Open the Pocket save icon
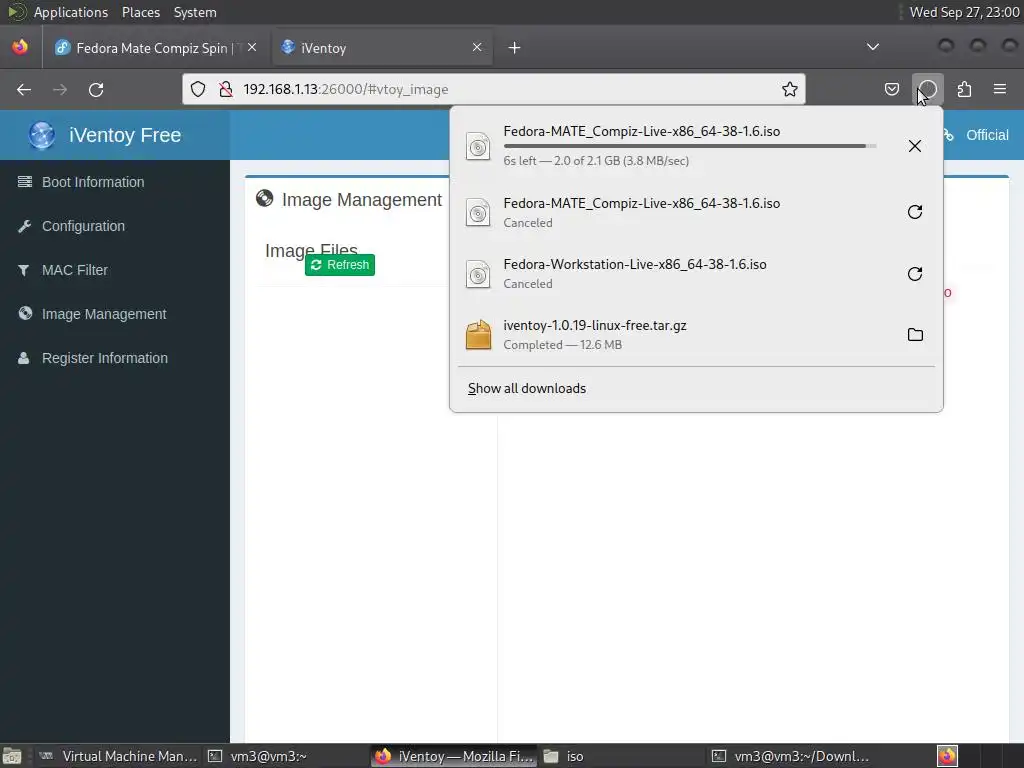Screen dimensions: 1024x768 click(x=891, y=89)
